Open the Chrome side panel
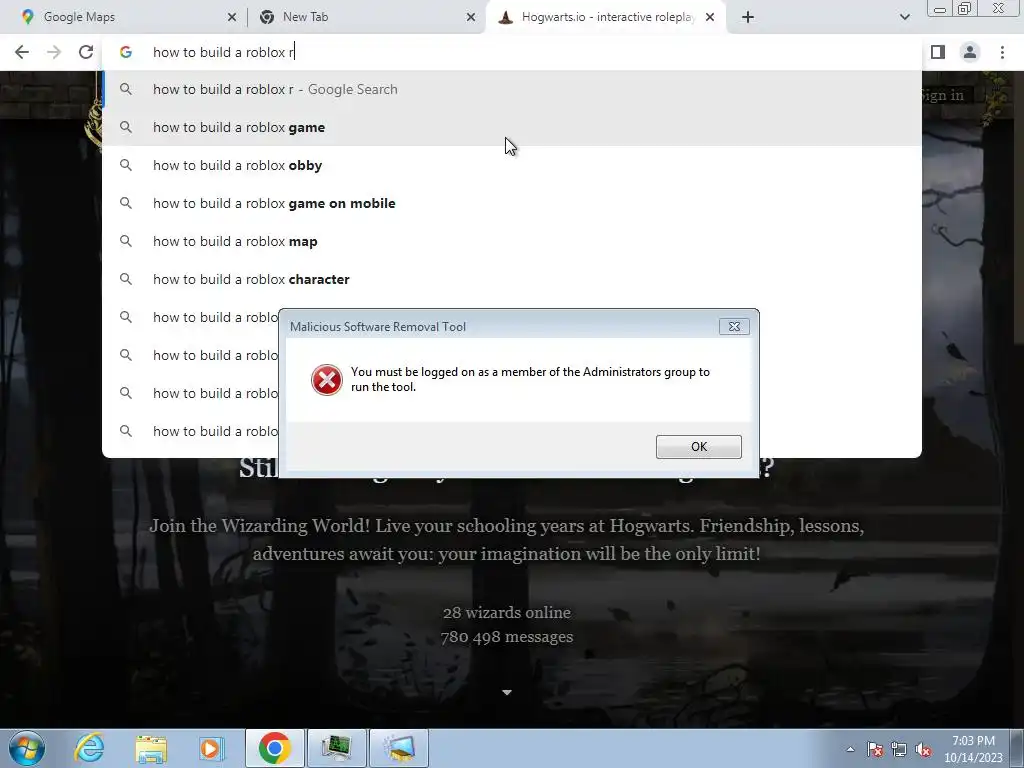The image size is (1024, 768). 938,52
